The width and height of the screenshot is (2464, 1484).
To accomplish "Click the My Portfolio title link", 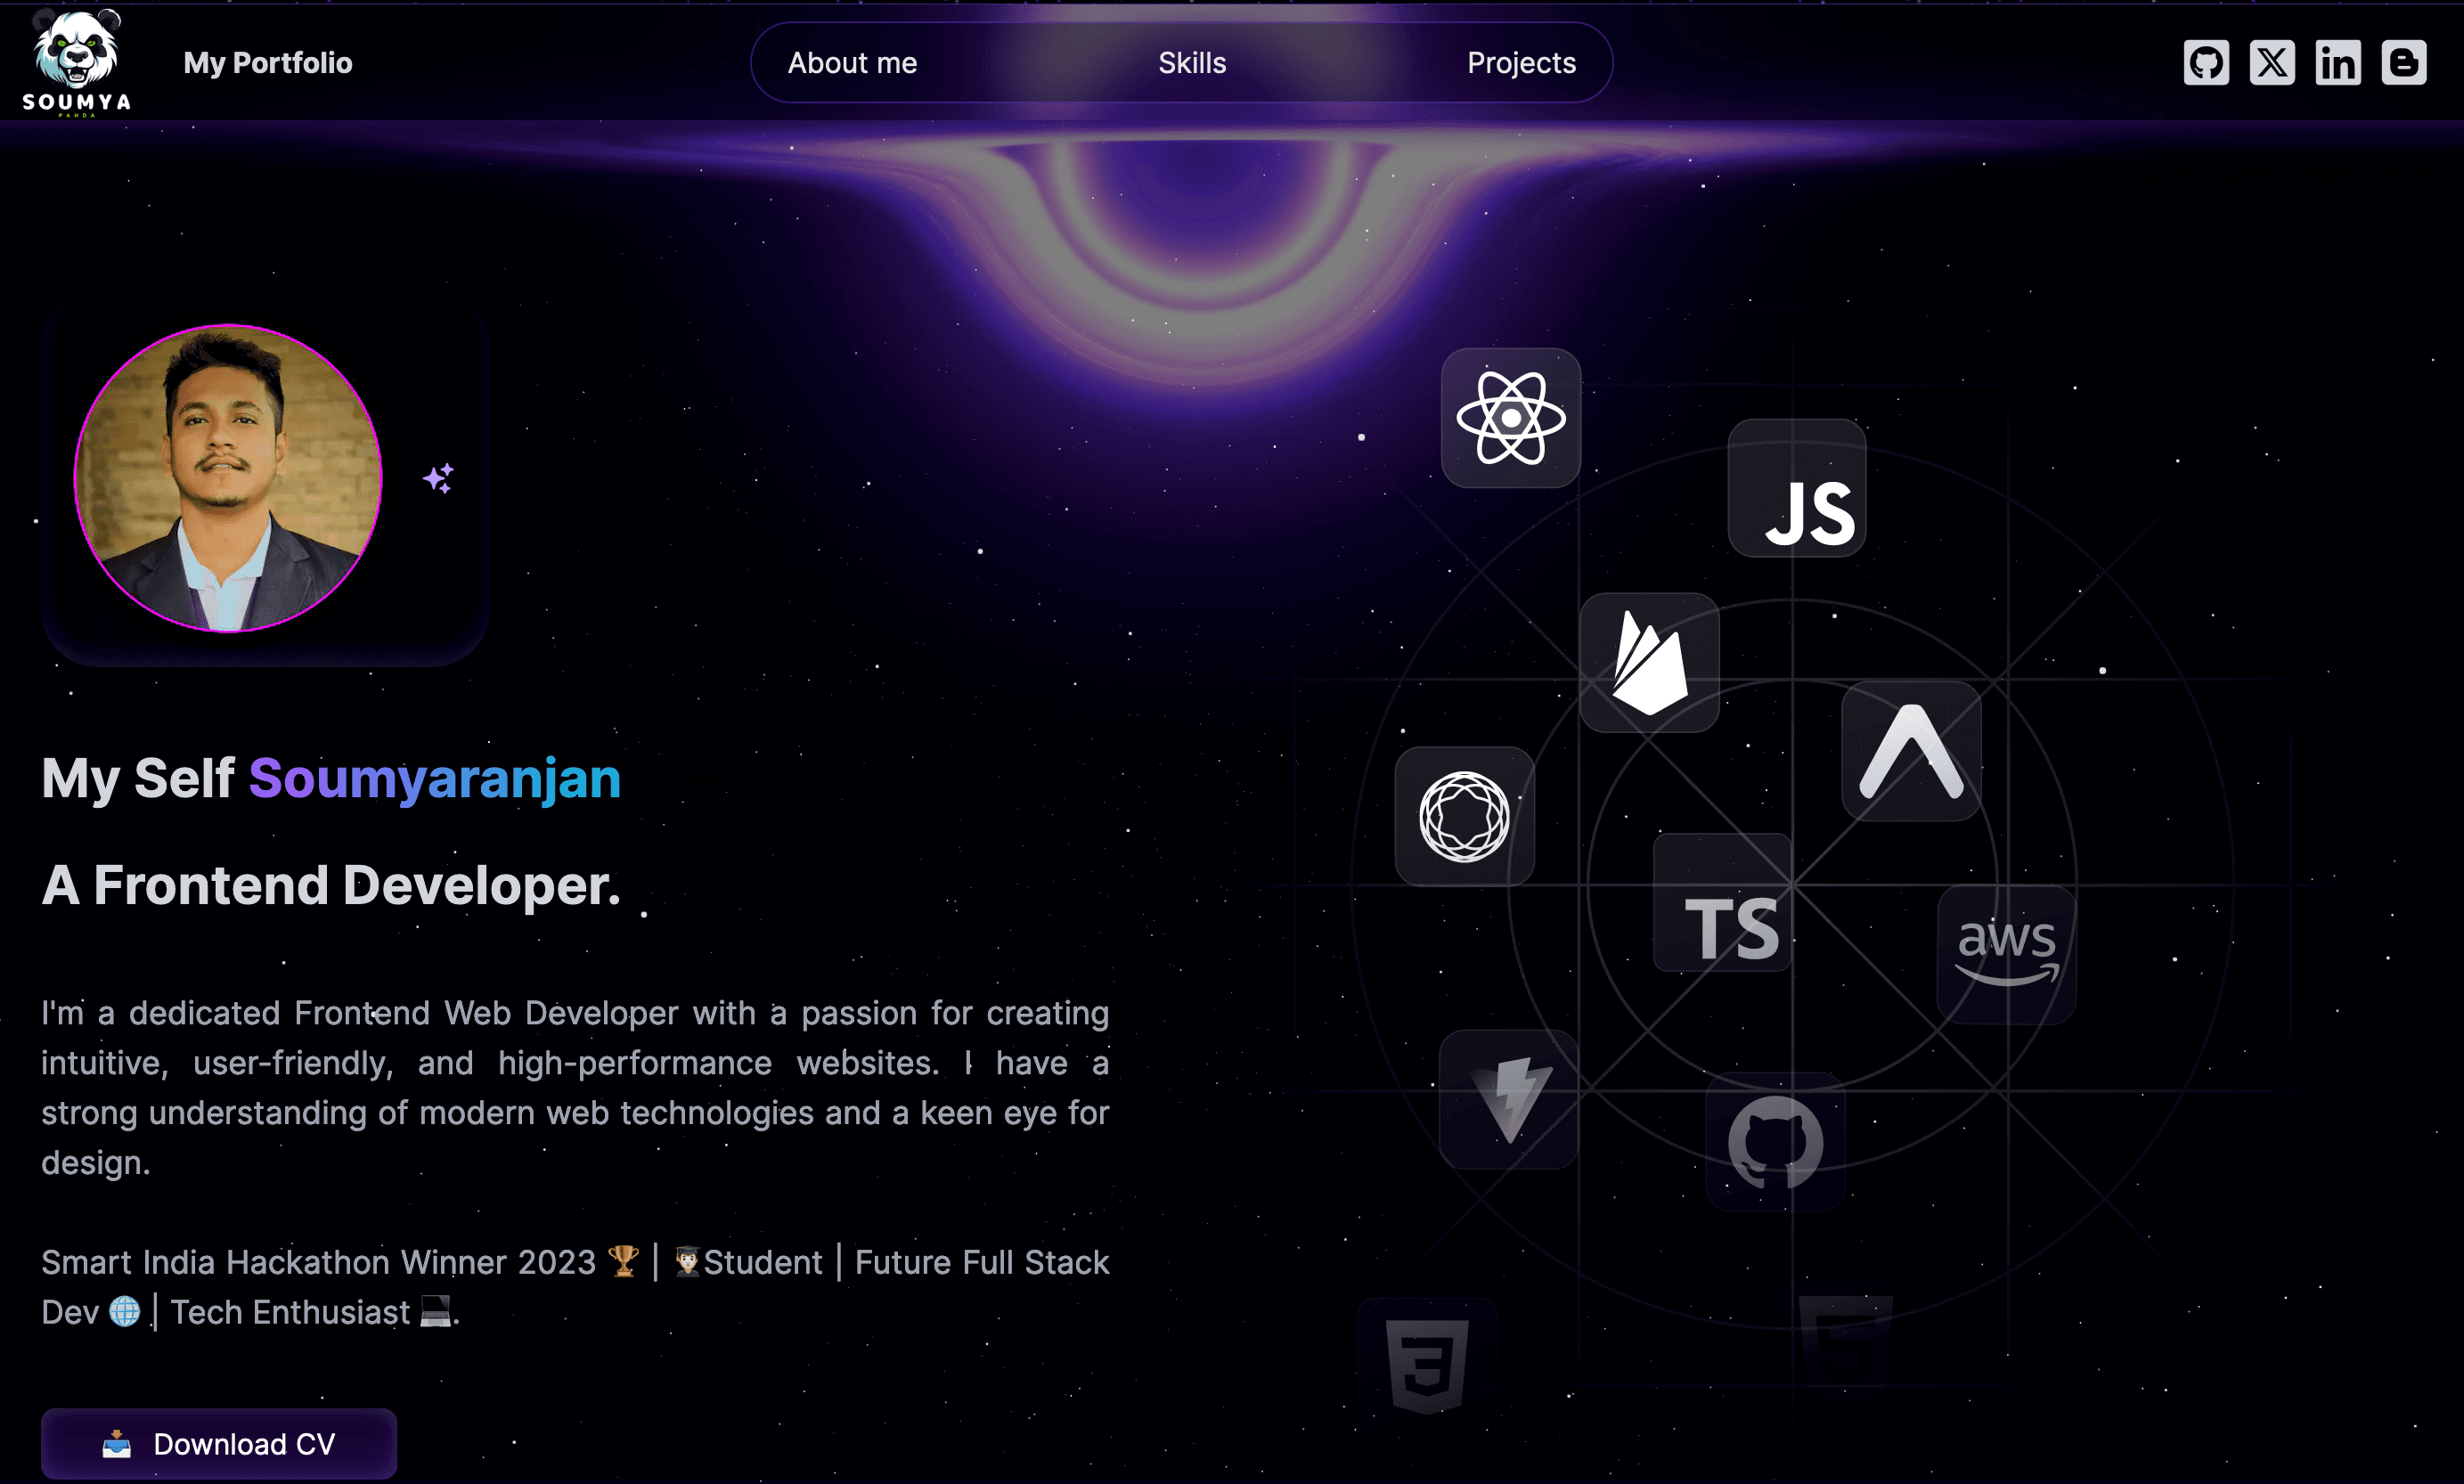I will [268, 63].
